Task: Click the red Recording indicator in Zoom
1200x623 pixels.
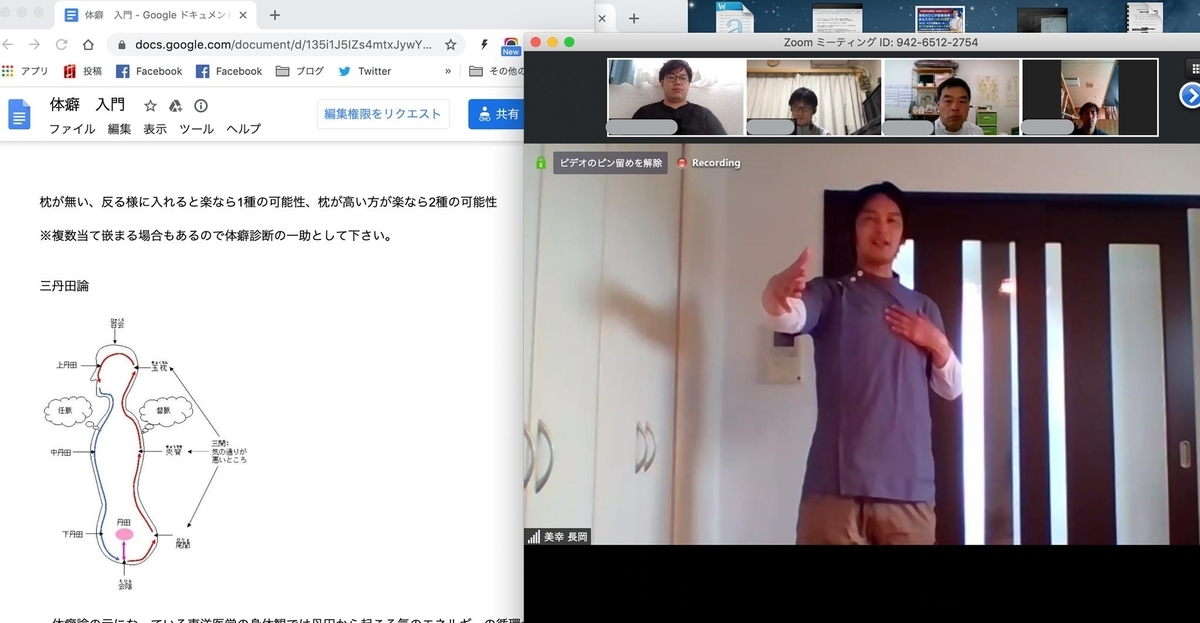Action: tap(709, 163)
